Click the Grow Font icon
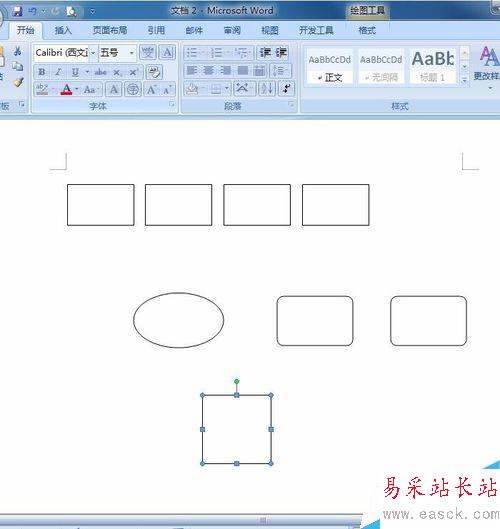This screenshot has height=529, width=500. coord(151,89)
